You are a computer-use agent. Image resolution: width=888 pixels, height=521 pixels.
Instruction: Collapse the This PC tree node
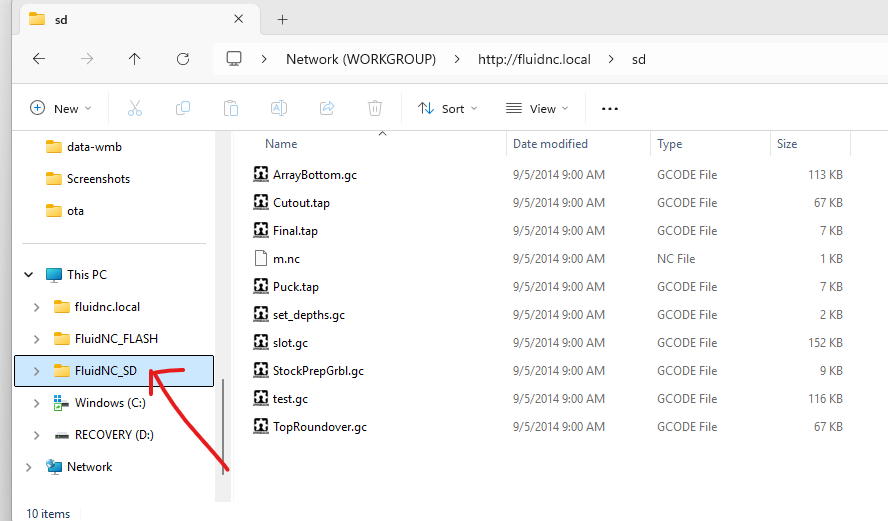pos(27,275)
